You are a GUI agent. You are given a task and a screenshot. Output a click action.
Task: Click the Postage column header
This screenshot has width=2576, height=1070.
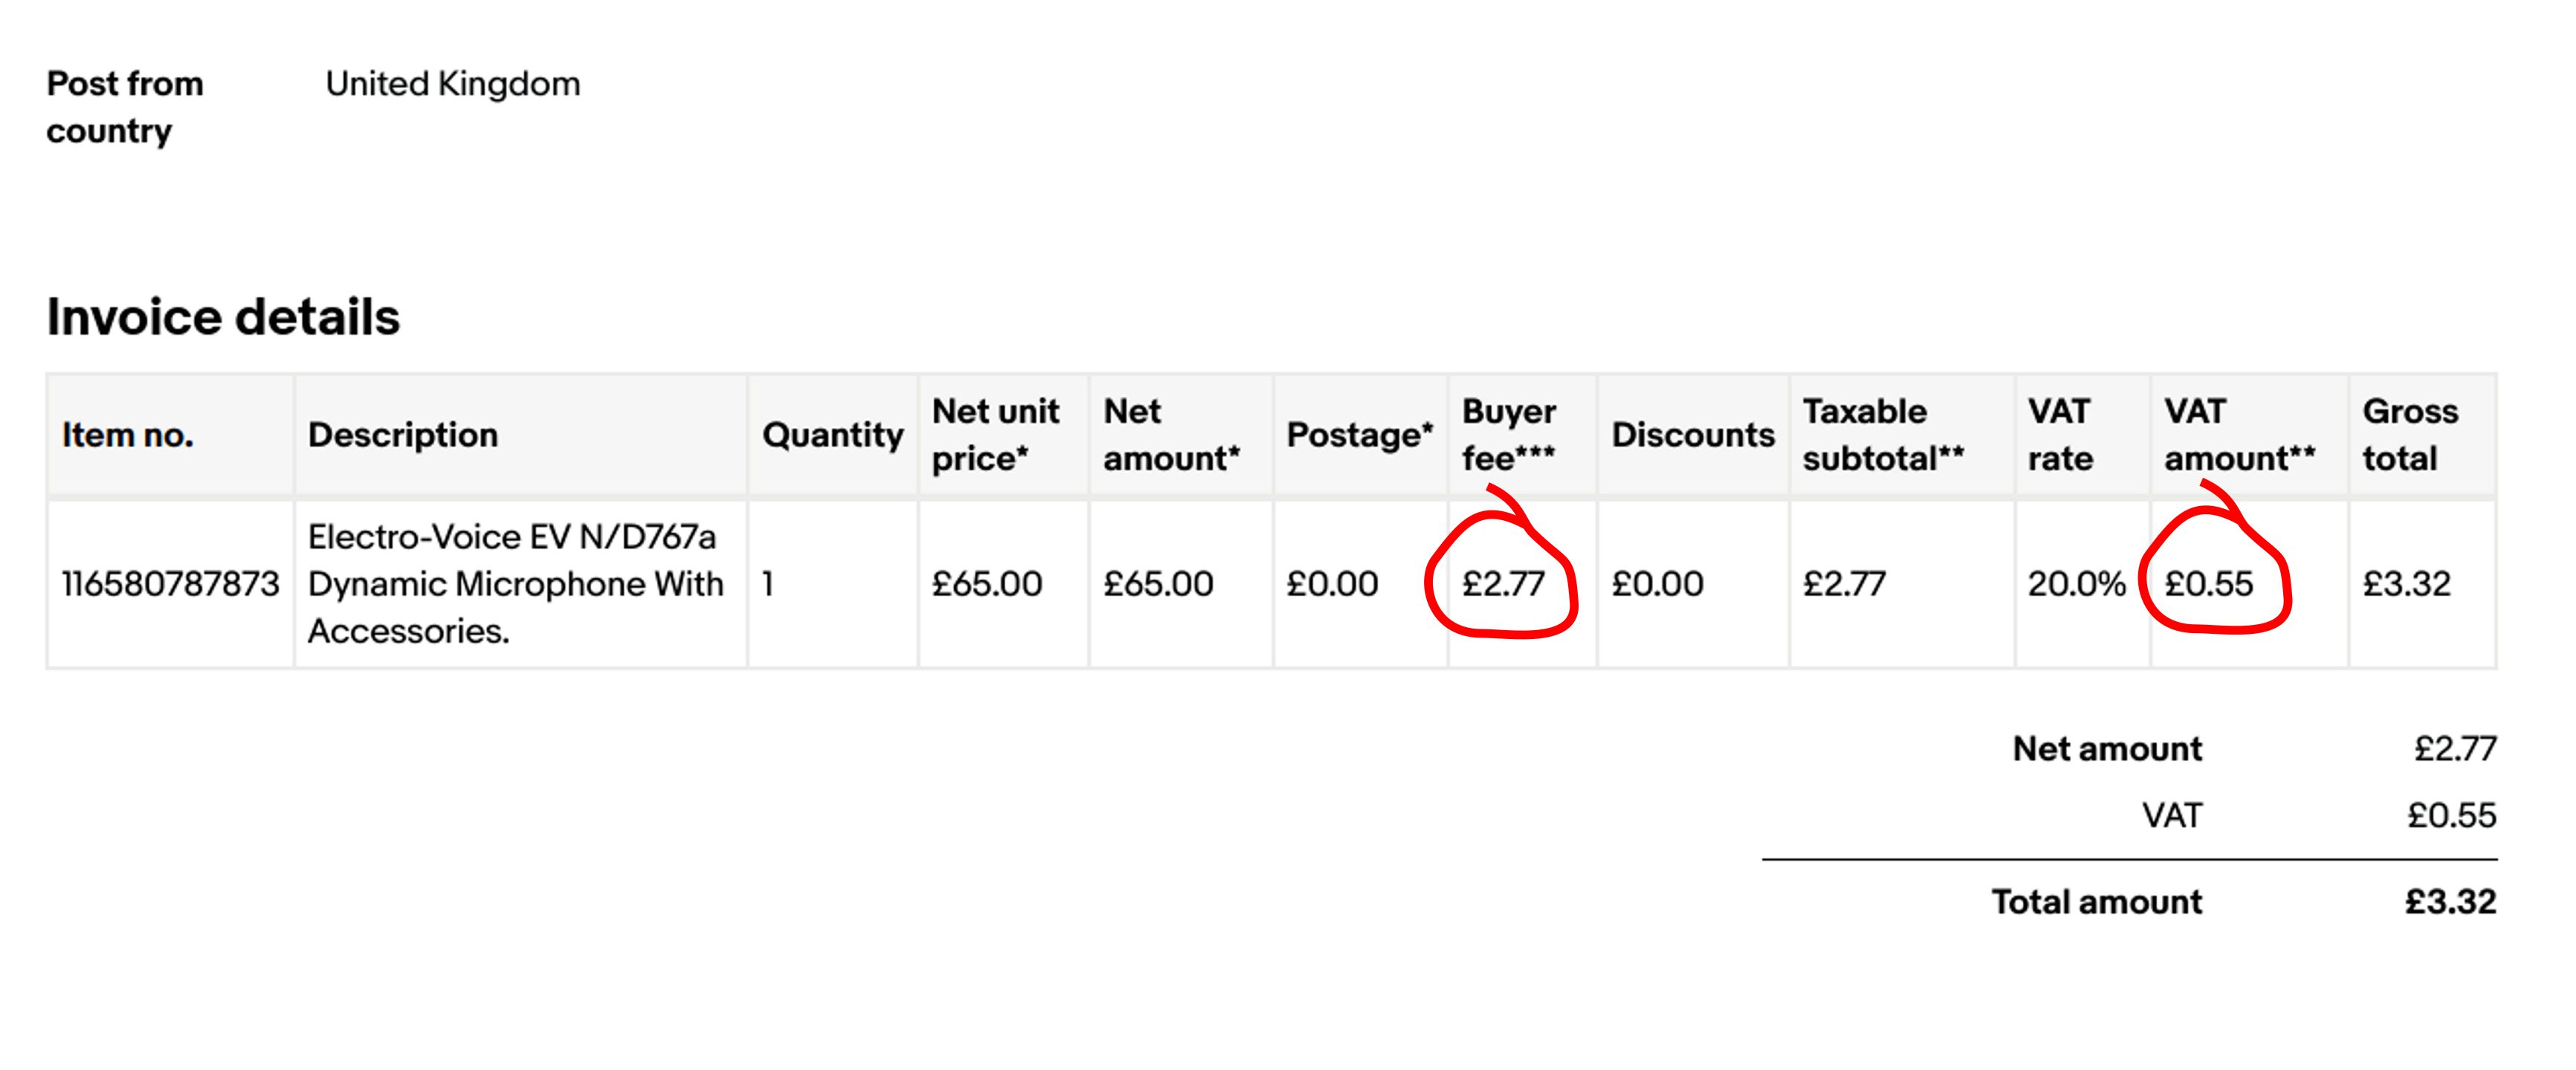click(x=1359, y=435)
